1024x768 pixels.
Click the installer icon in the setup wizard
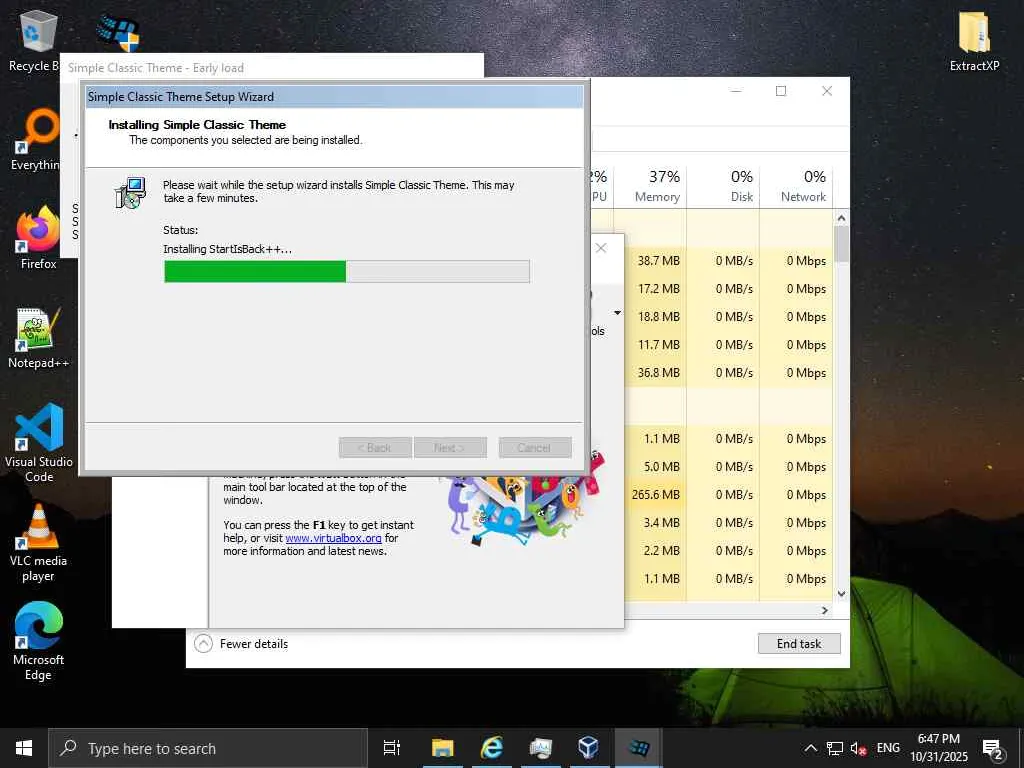coord(131,193)
